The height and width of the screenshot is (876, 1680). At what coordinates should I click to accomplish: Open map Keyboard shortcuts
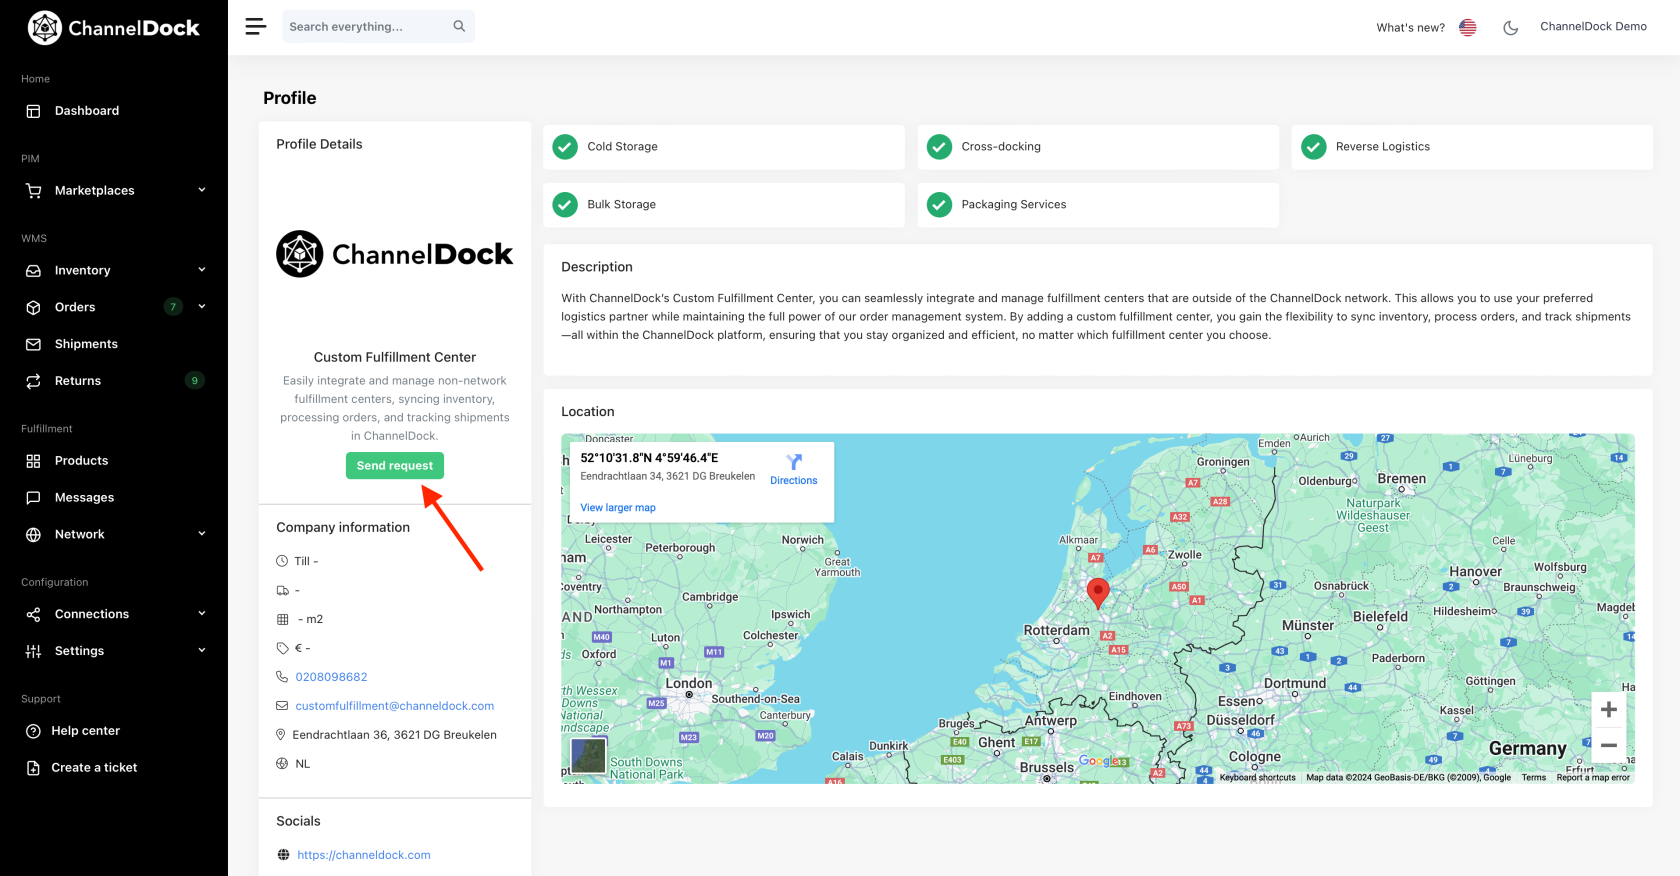(x=1257, y=777)
